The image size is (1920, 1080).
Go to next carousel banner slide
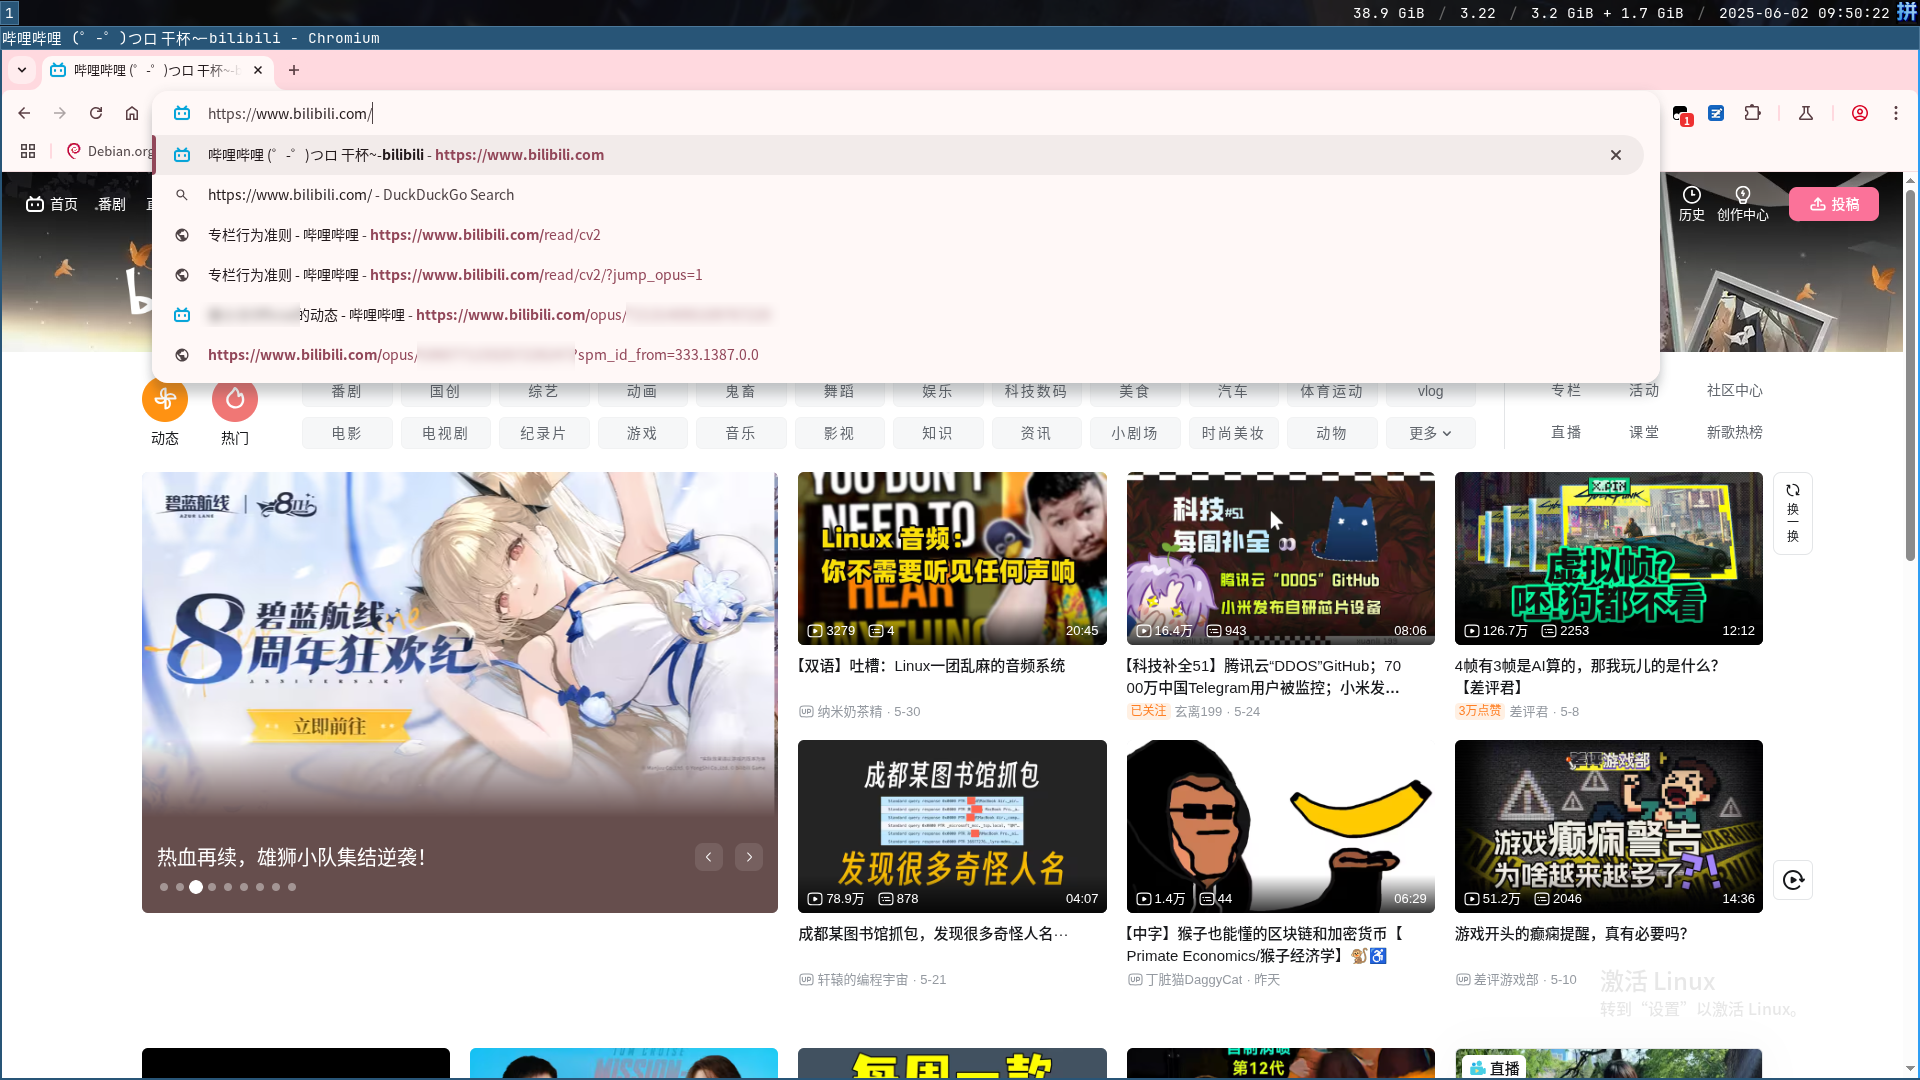[749, 857]
